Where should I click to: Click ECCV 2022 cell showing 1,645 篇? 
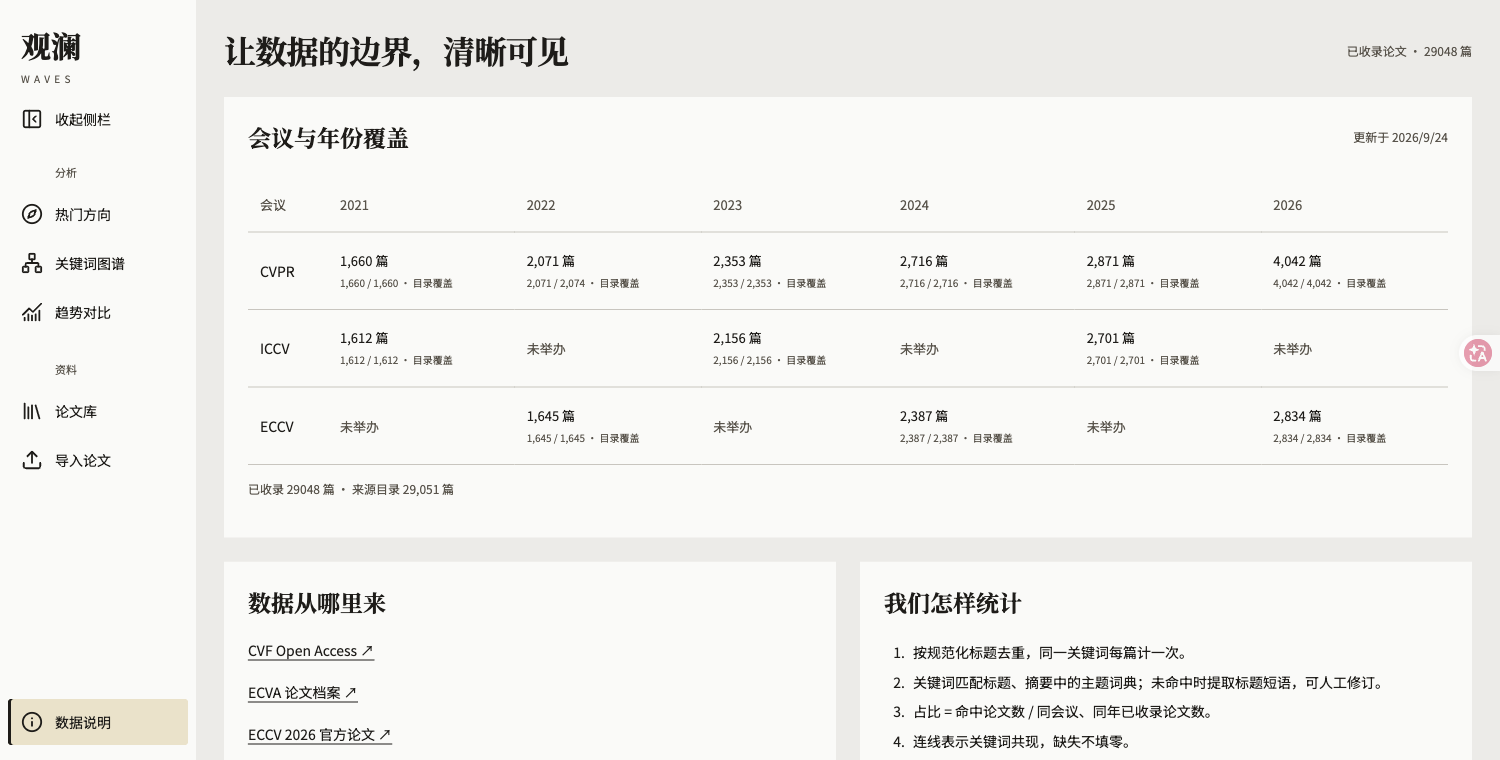607,426
